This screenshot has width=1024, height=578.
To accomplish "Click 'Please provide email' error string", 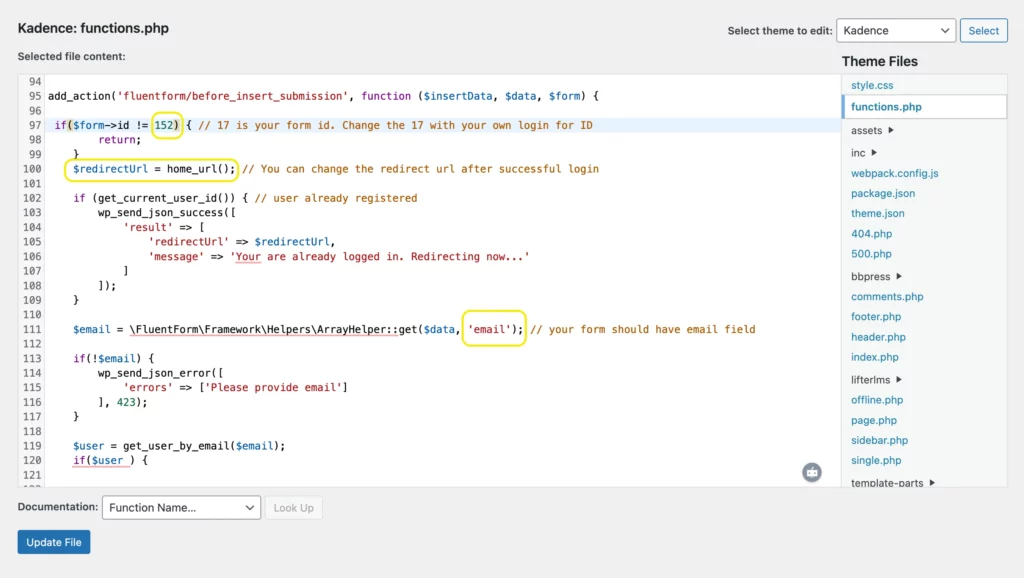I will point(274,387).
